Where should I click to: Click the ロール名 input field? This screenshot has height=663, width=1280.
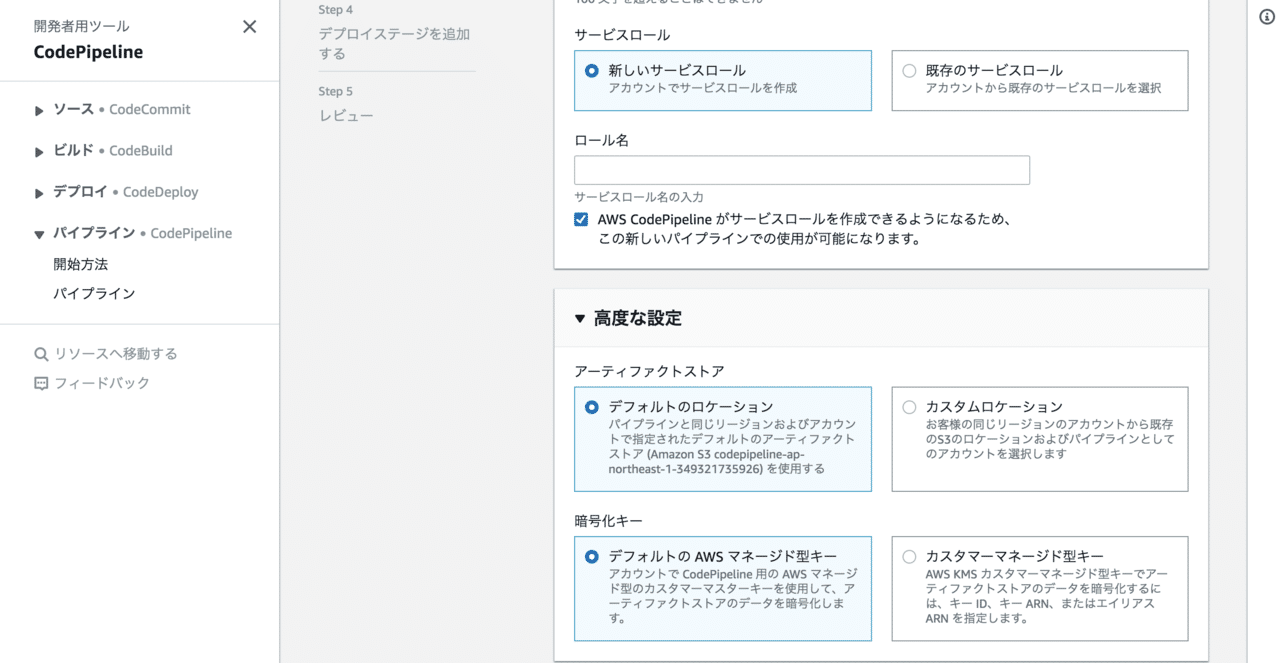[802, 170]
